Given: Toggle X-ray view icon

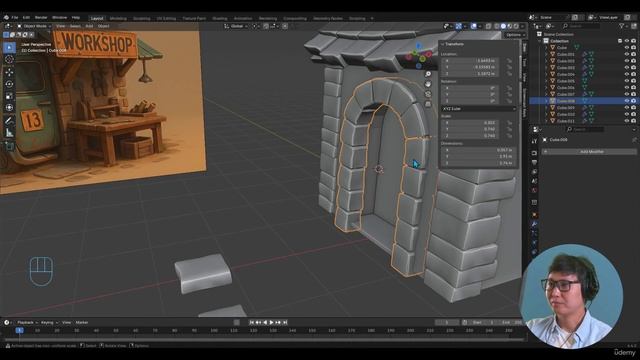Looking at the screenshot, I should [x=488, y=26].
